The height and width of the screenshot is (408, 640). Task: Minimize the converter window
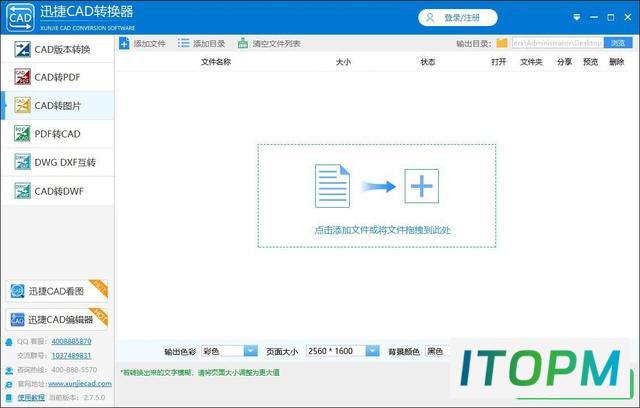coord(594,17)
